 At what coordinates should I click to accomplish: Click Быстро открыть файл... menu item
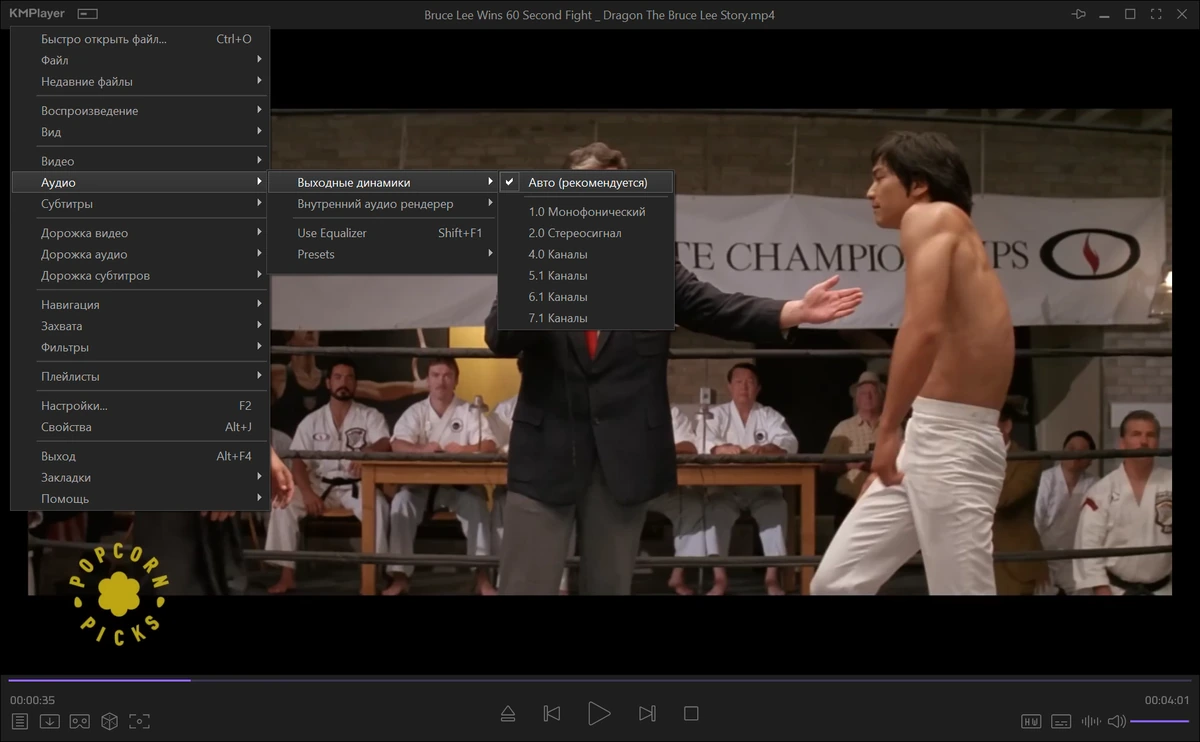click(x=140, y=39)
